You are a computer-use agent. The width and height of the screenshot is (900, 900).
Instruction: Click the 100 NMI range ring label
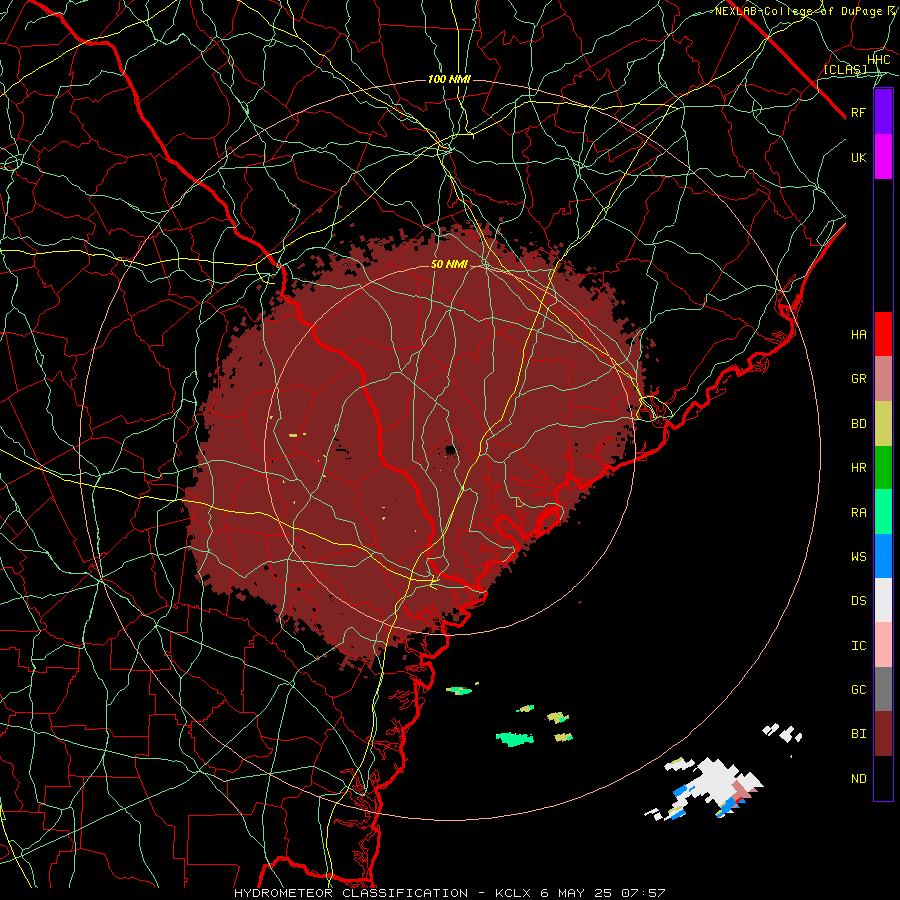point(449,79)
